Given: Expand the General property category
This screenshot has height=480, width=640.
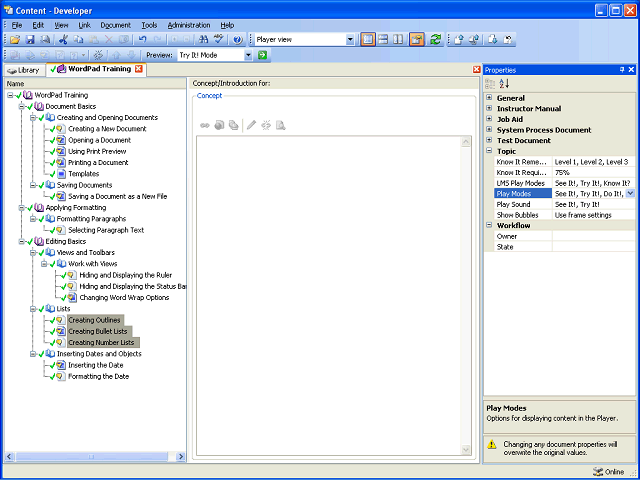Looking at the screenshot, I should [489, 98].
